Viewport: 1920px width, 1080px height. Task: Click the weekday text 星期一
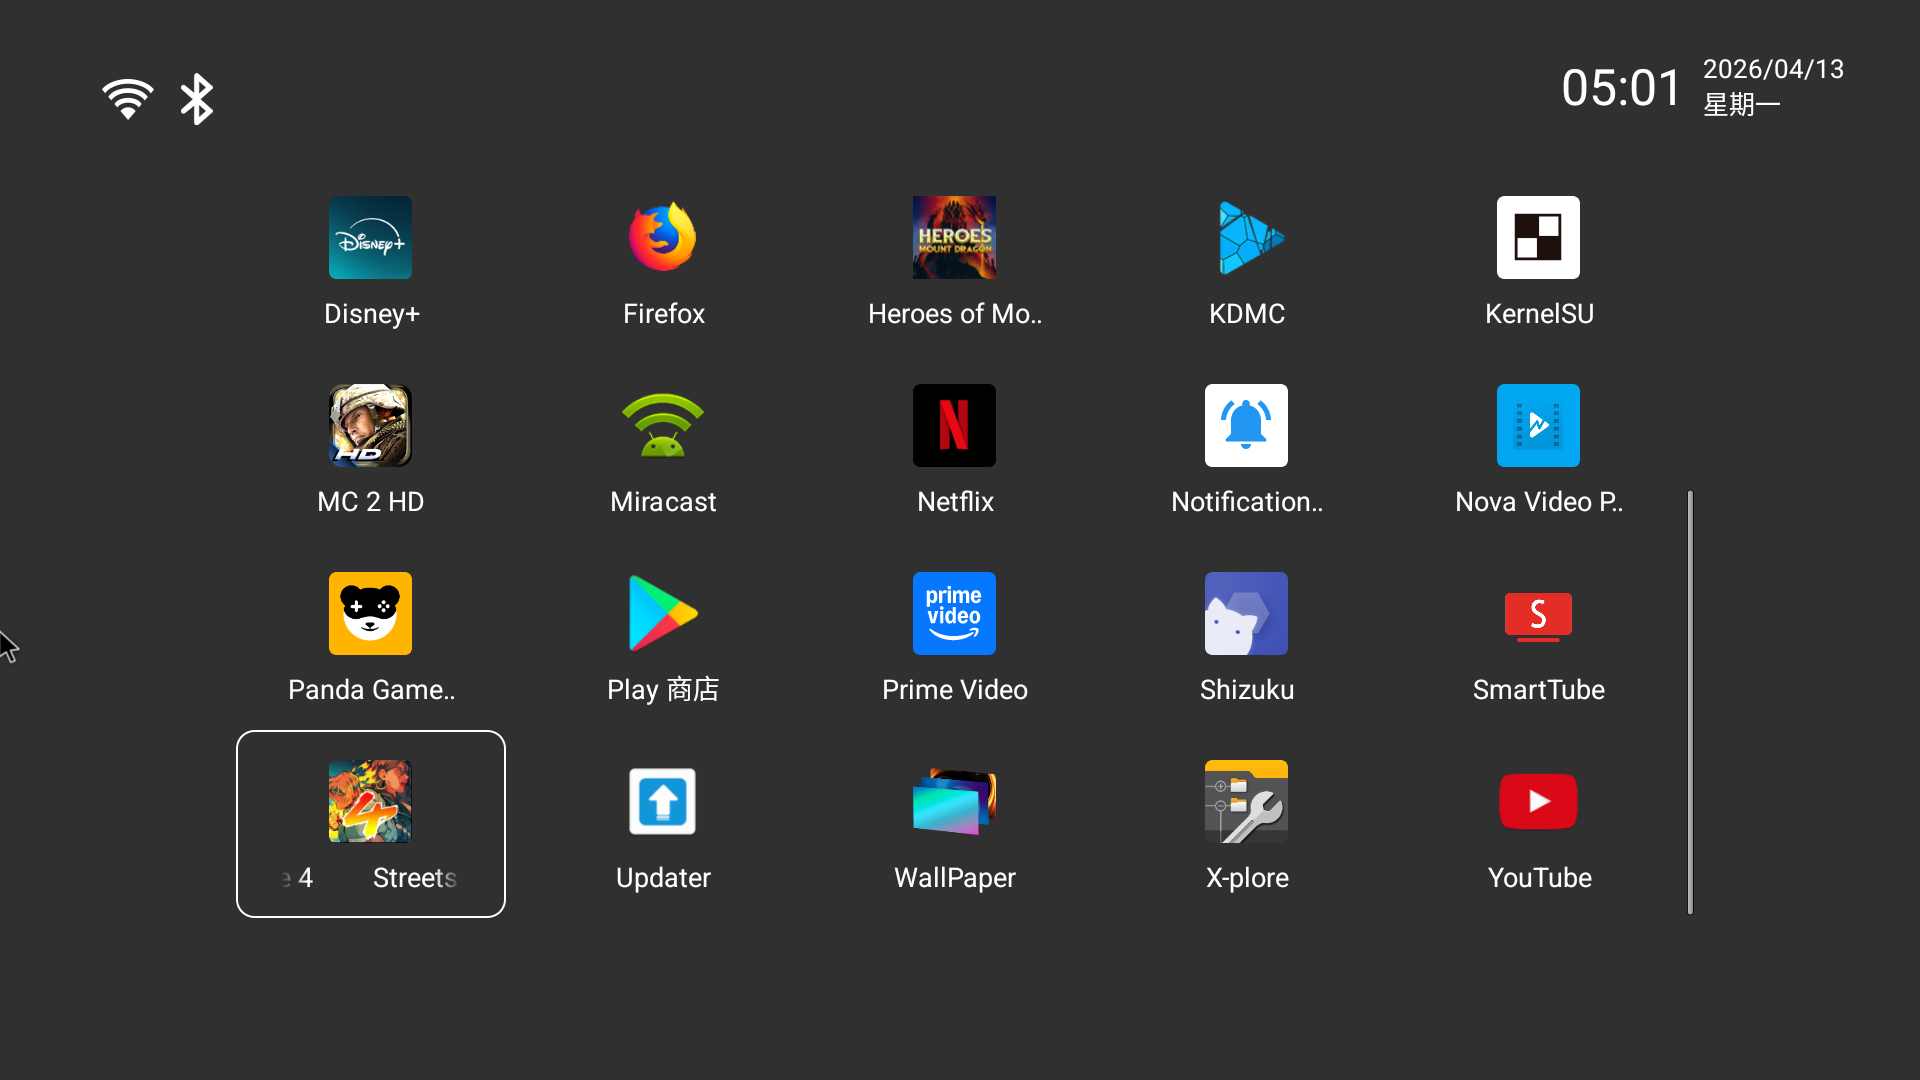(x=1742, y=105)
